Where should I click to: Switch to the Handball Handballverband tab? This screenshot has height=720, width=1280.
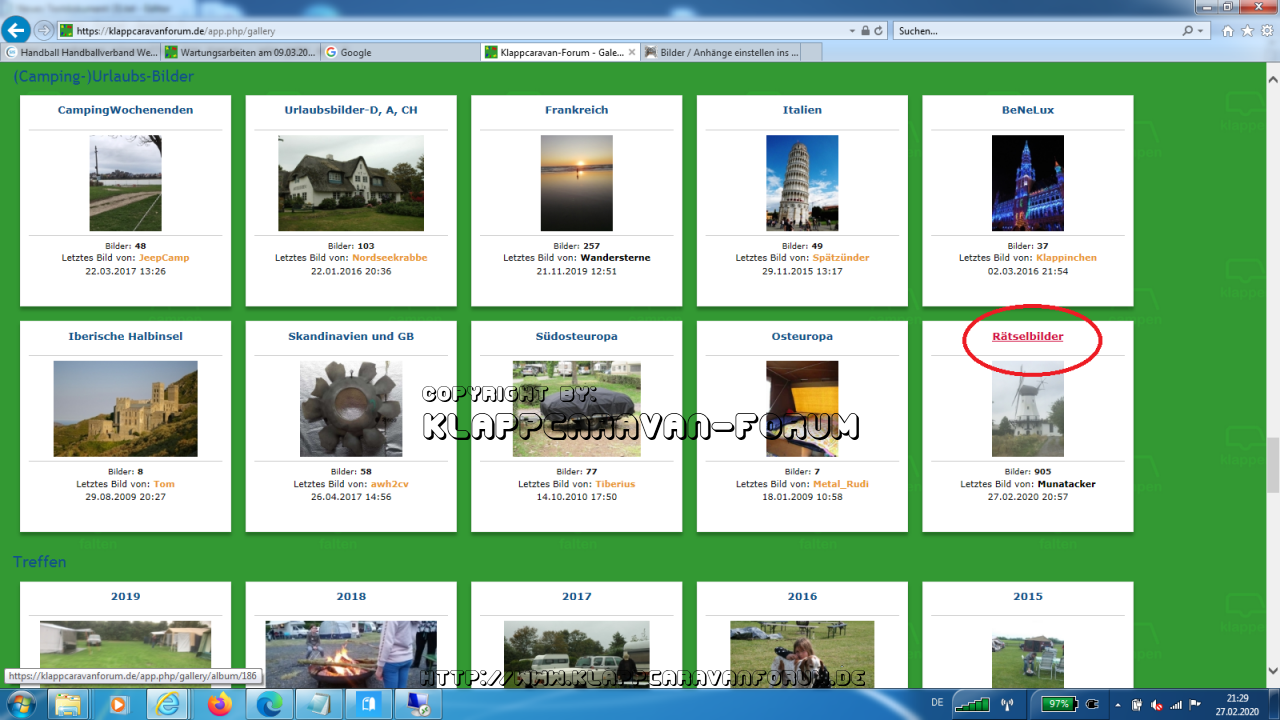pyautogui.click(x=80, y=52)
